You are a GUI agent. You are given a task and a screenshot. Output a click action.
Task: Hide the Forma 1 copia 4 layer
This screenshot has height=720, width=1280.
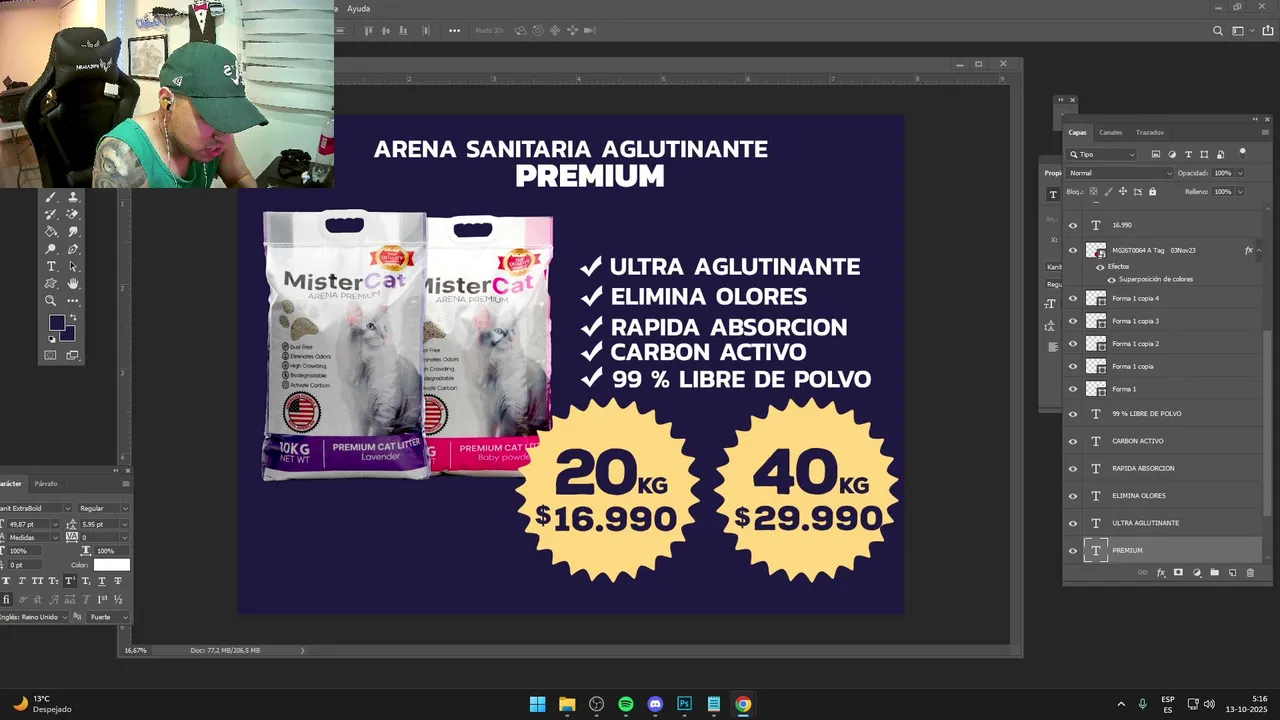coord(1073,298)
